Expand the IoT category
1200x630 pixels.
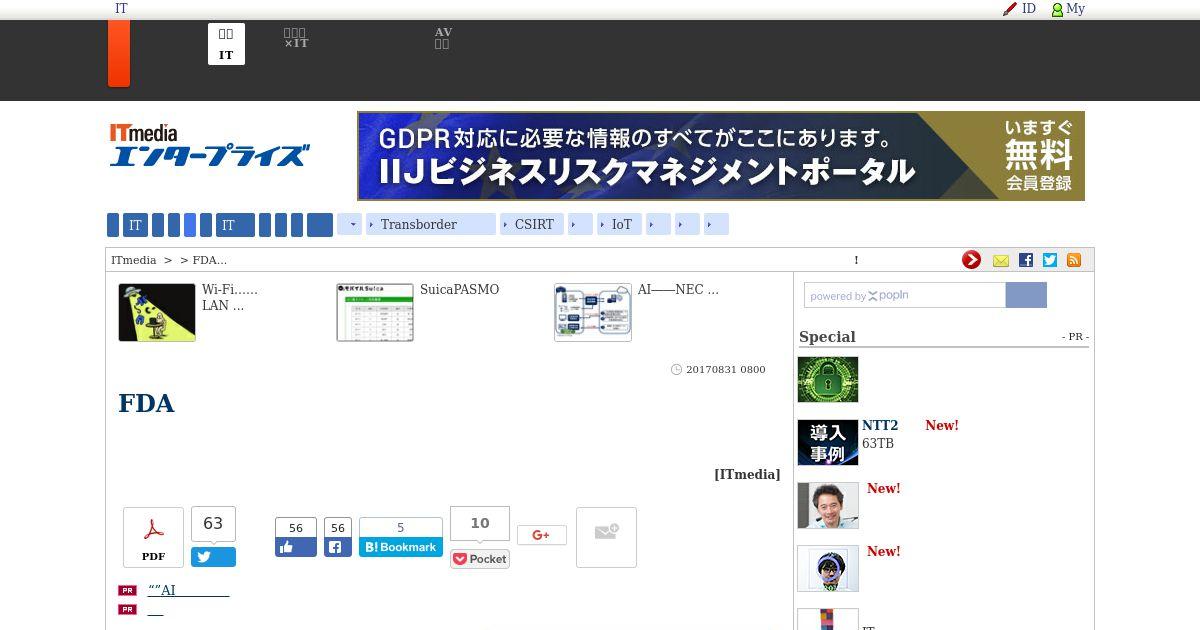pyautogui.click(x=619, y=225)
